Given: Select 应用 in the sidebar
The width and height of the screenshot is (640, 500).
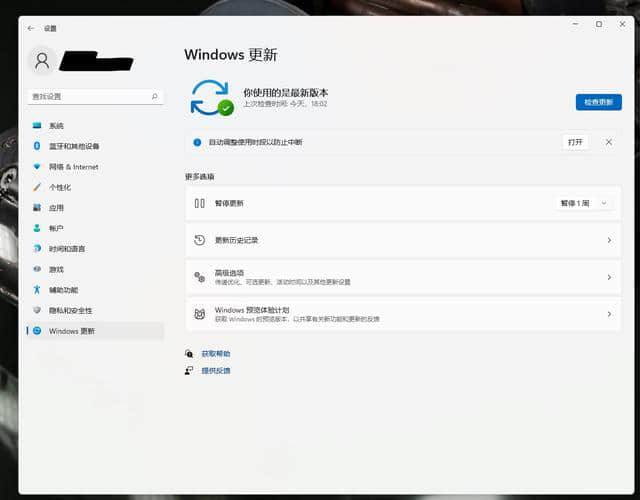Looking at the screenshot, I should click(x=96, y=208).
